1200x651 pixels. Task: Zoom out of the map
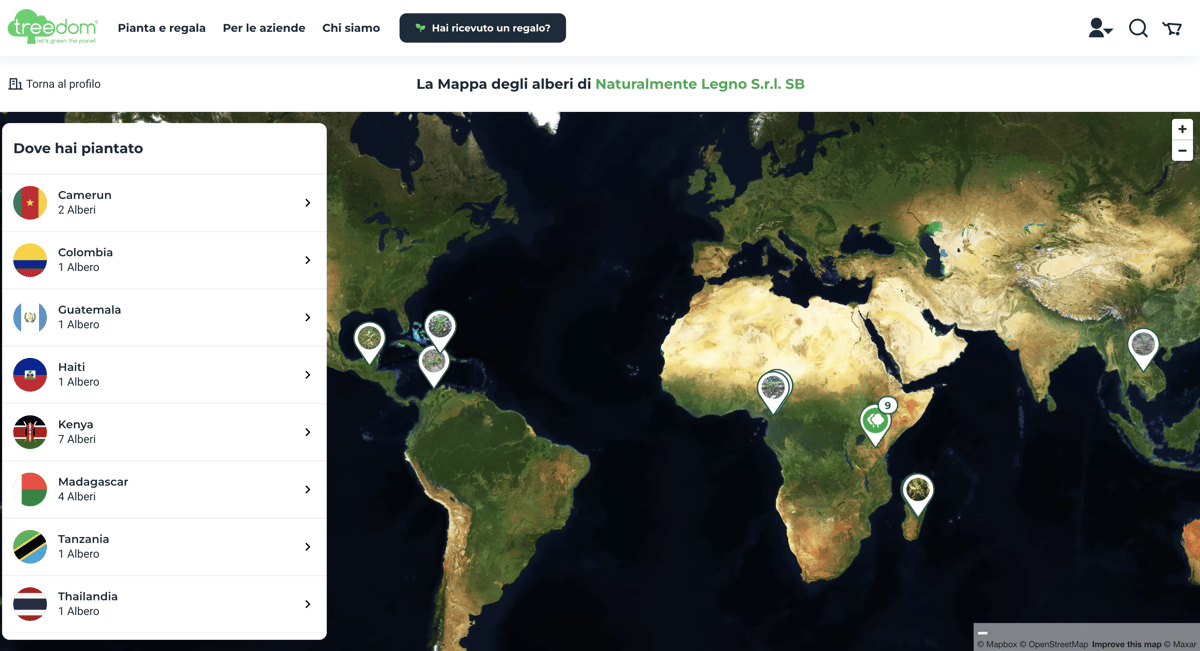click(1182, 150)
